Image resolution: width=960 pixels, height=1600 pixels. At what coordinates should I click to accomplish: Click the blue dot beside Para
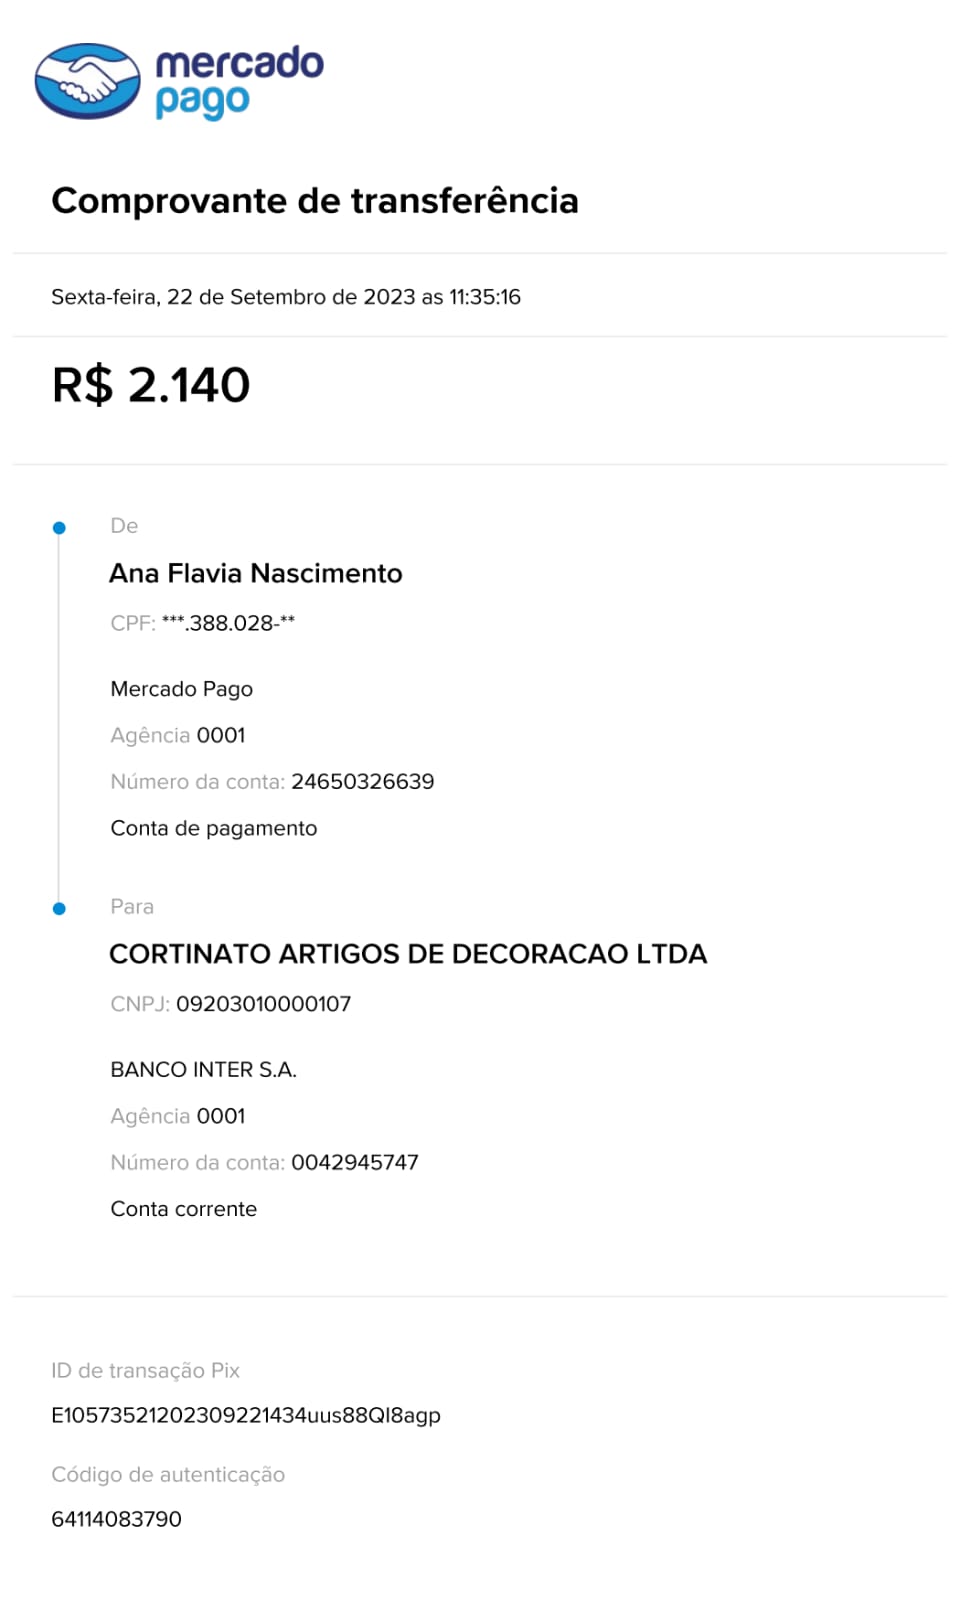pyautogui.click(x=59, y=908)
